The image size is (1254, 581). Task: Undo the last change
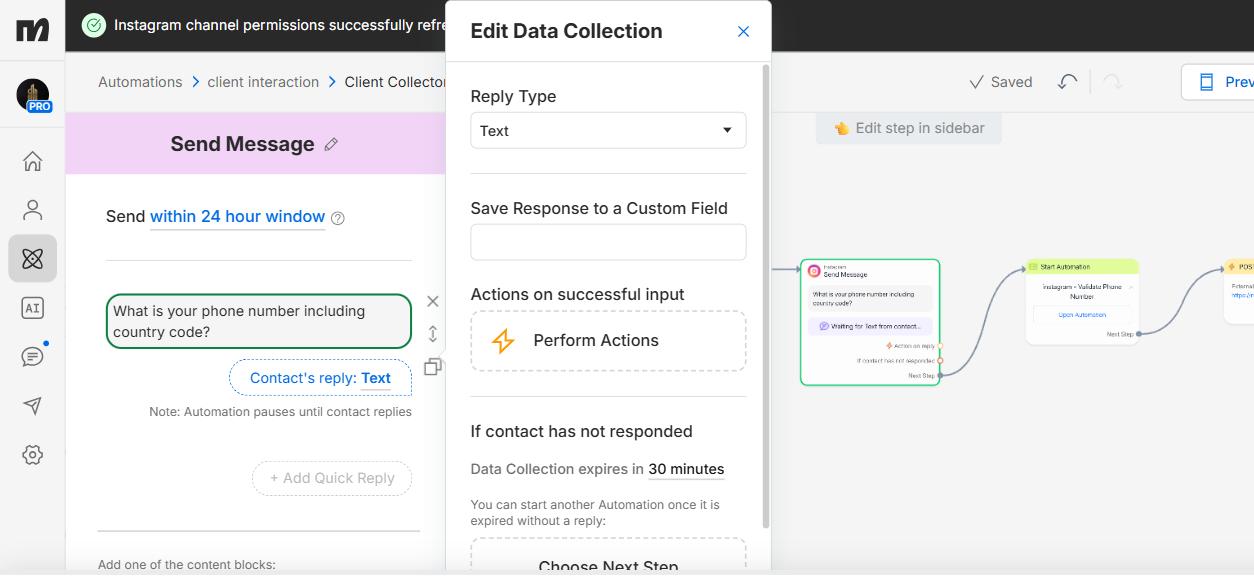click(1067, 82)
